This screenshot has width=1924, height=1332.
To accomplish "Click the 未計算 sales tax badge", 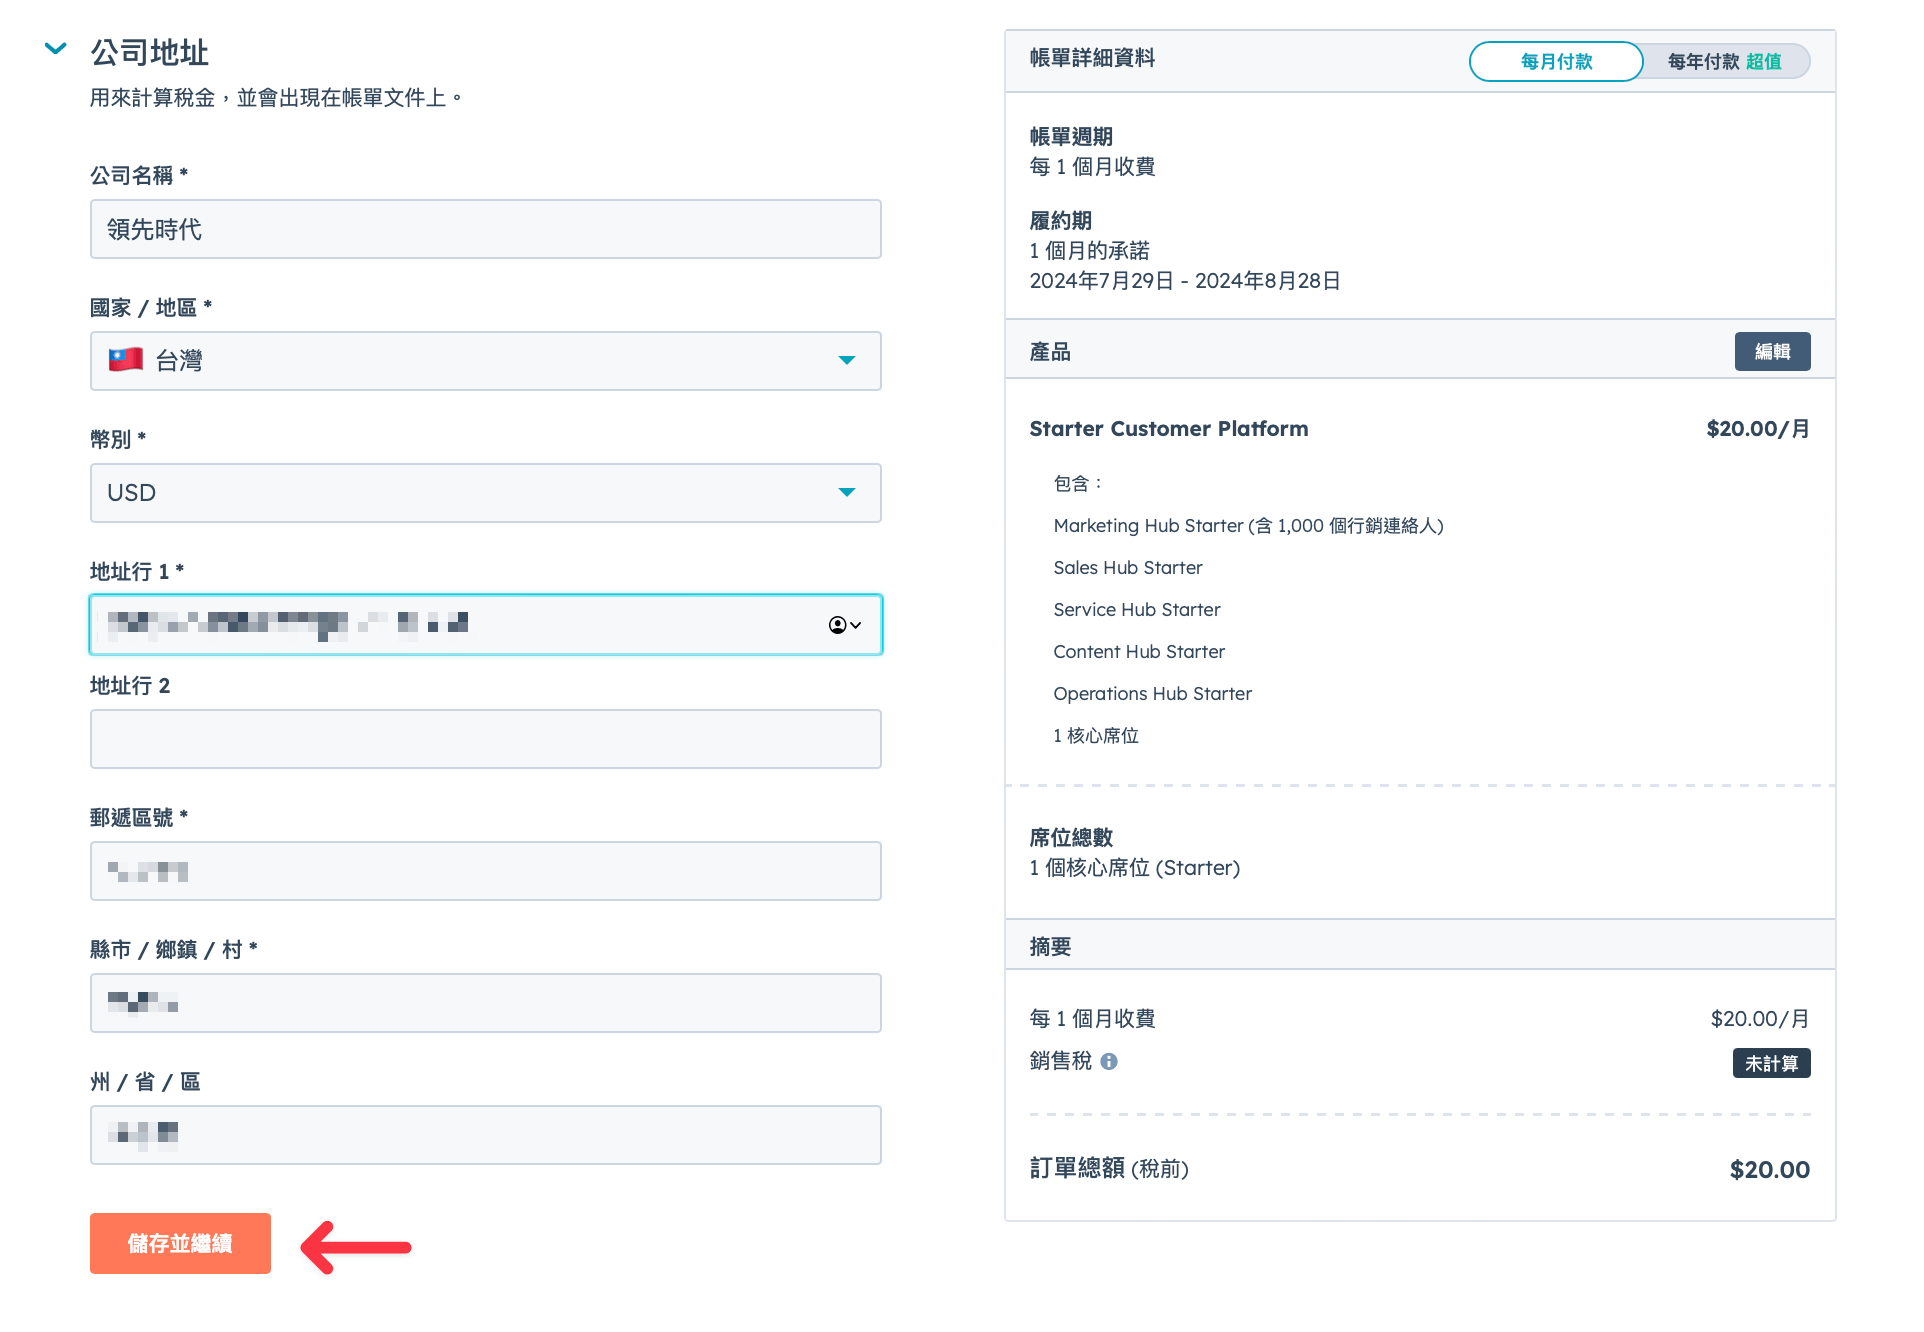I will pos(1771,1063).
